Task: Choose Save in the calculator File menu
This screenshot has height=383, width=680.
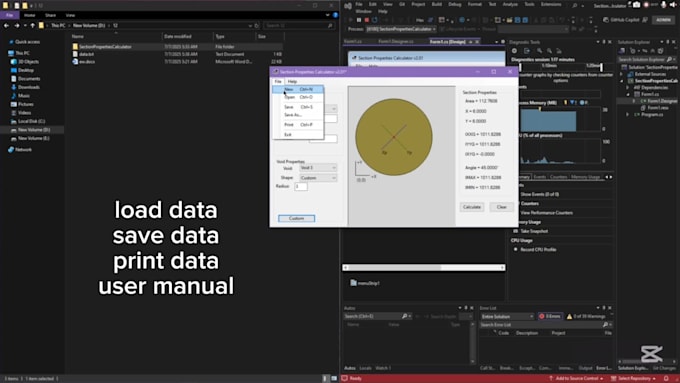Action: (298, 107)
